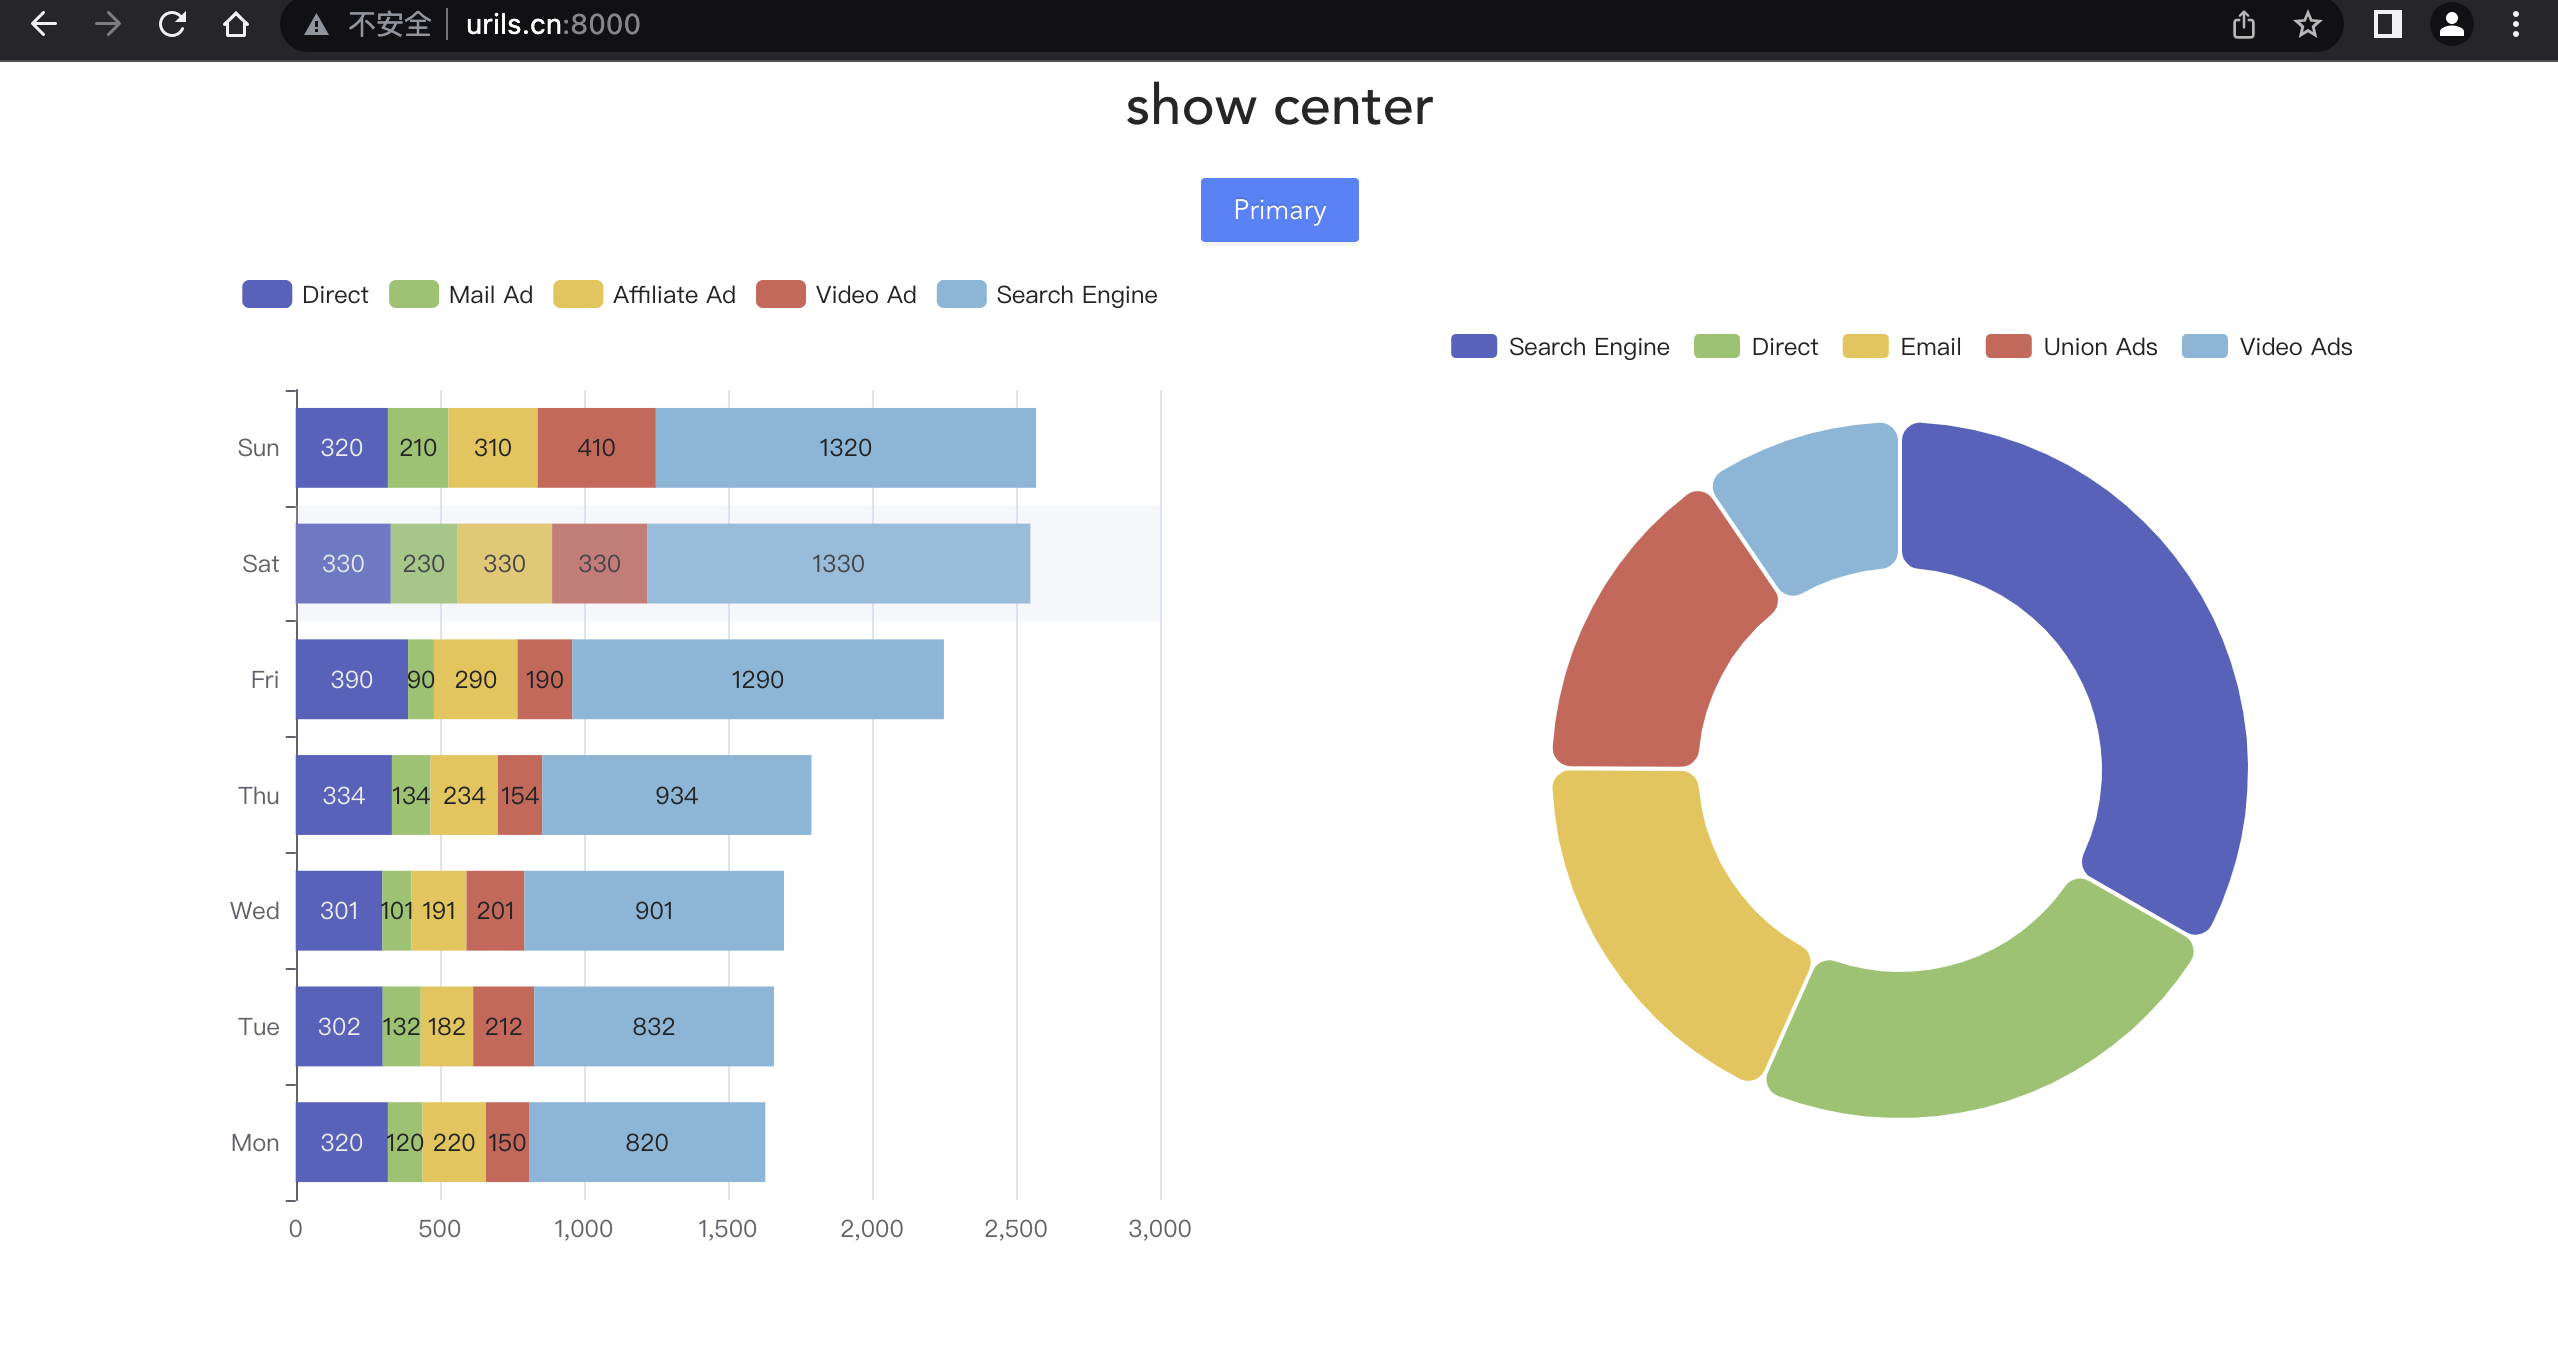2558x1364 pixels.
Task: Click the Mon 220 Affiliate Ad segment
Action: [454, 1143]
